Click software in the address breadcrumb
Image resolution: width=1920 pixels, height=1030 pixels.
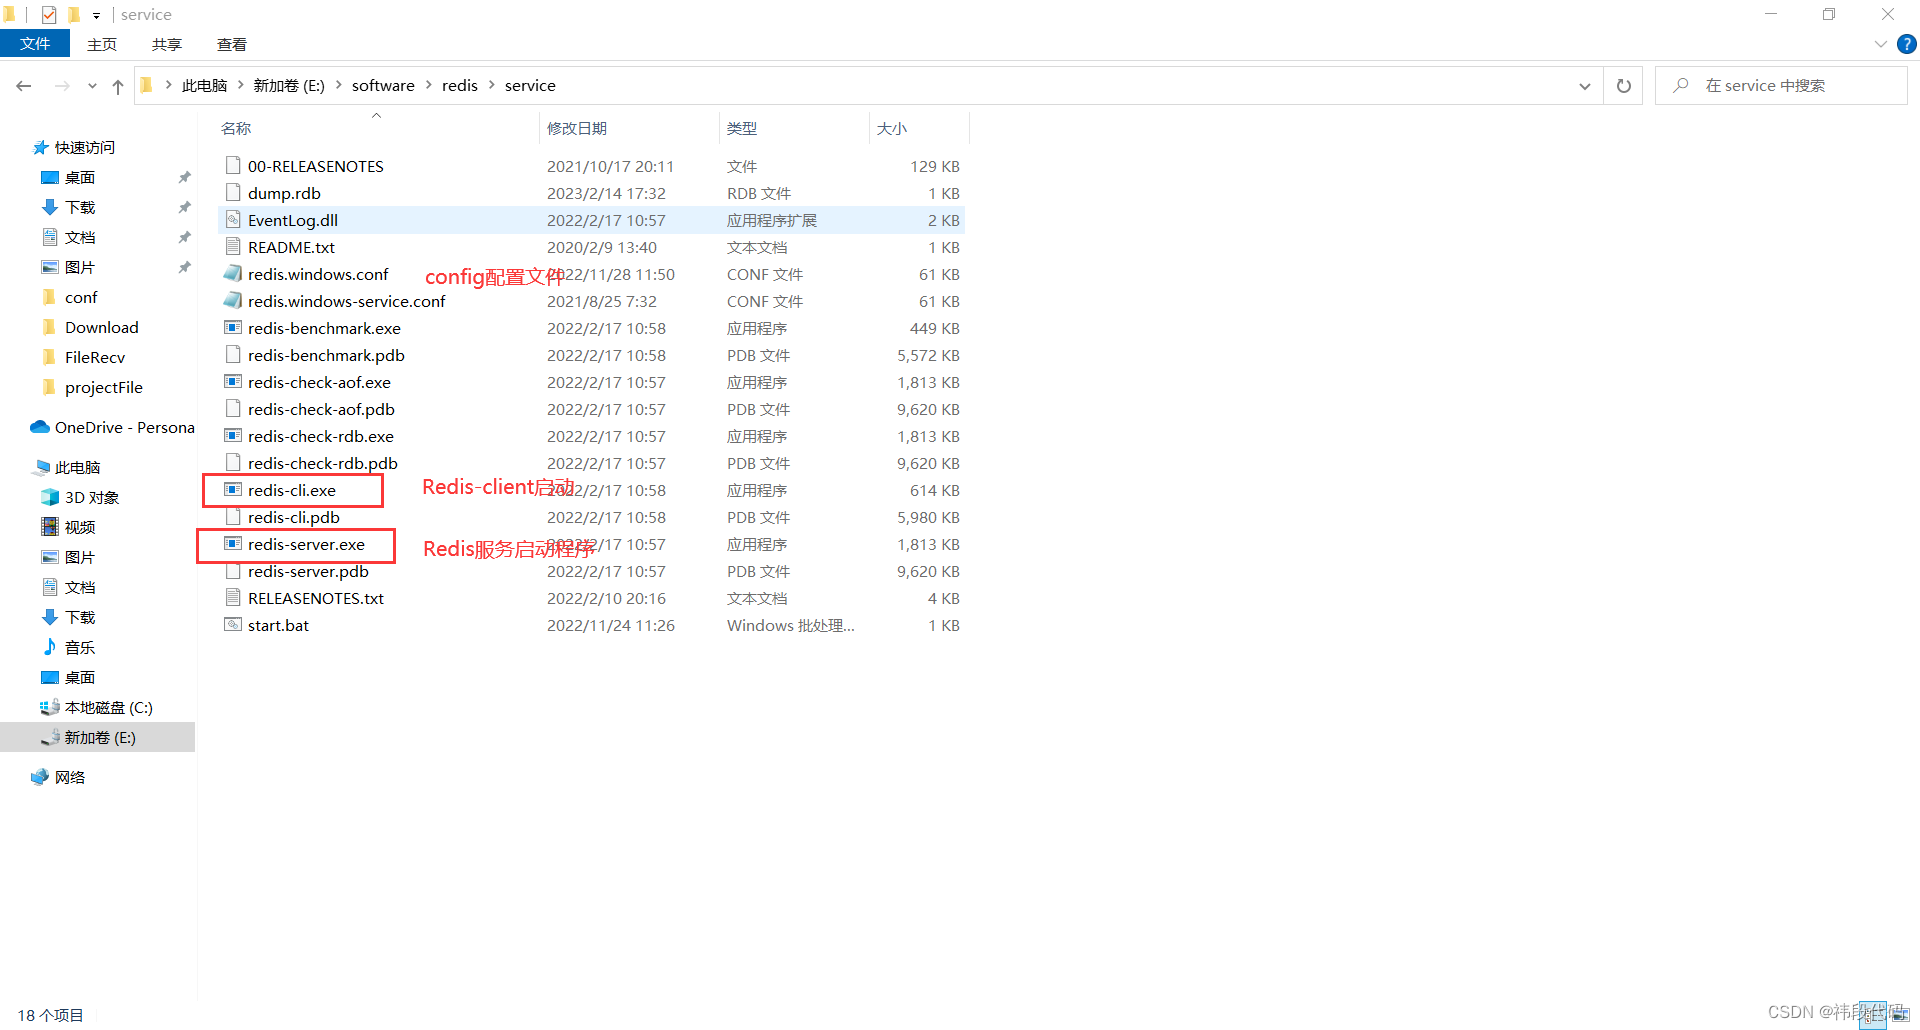pyautogui.click(x=383, y=86)
